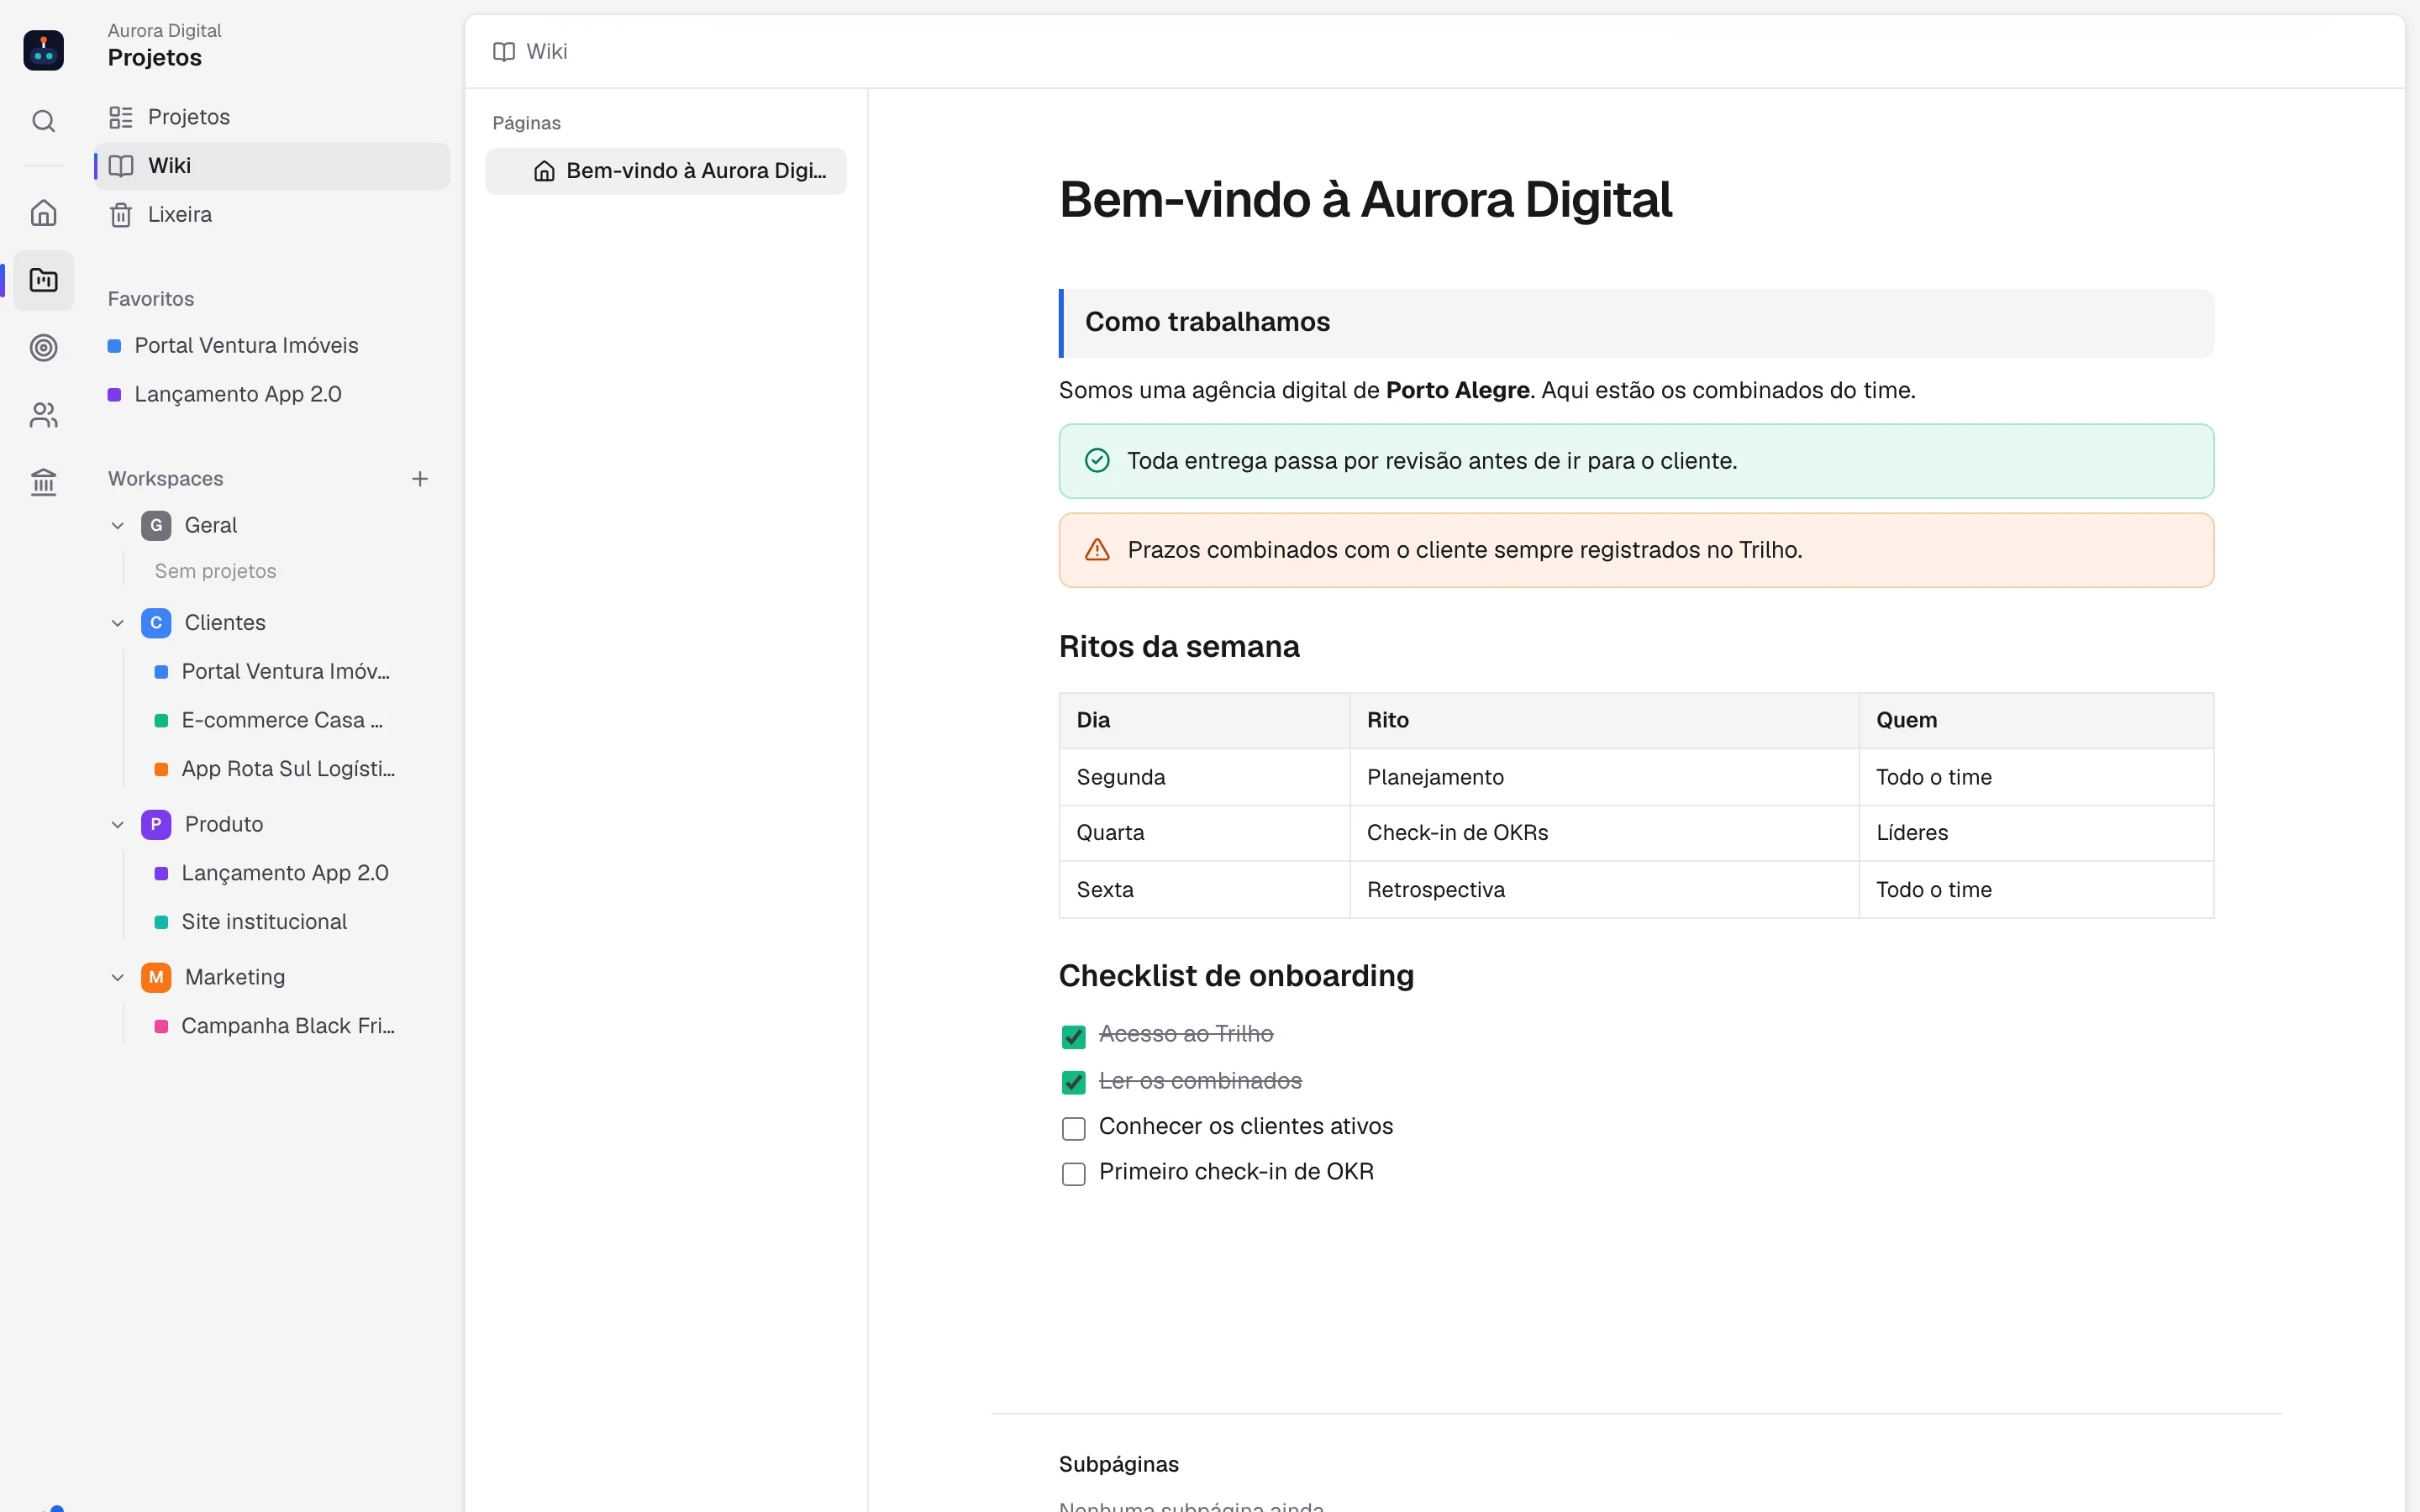2420x1512 pixels.
Task: Uncheck the Acesso ao Trilho checkbox
Action: pyautogui.click(x=1073, y=1036)
